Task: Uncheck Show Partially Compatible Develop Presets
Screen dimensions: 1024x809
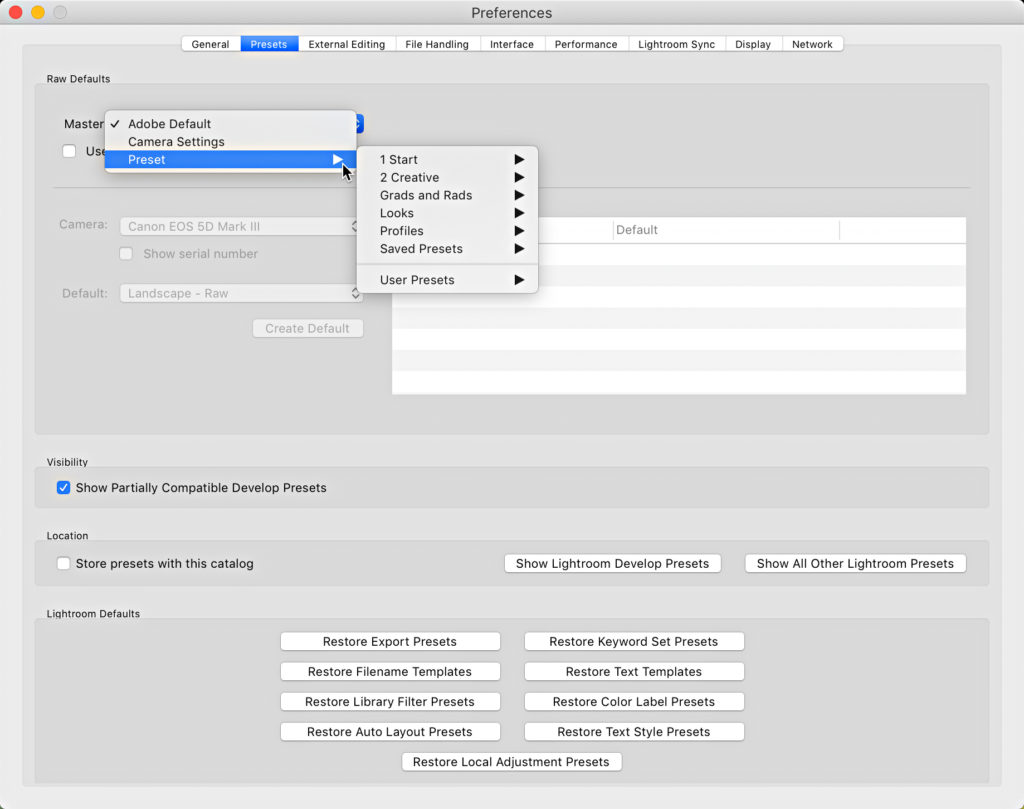Action: (63, 488)
